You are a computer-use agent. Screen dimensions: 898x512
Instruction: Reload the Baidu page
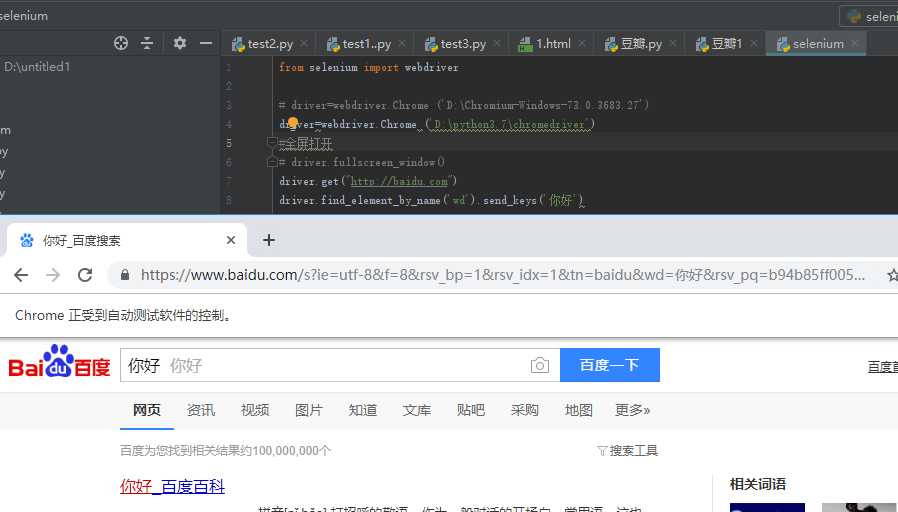point(85,275)
